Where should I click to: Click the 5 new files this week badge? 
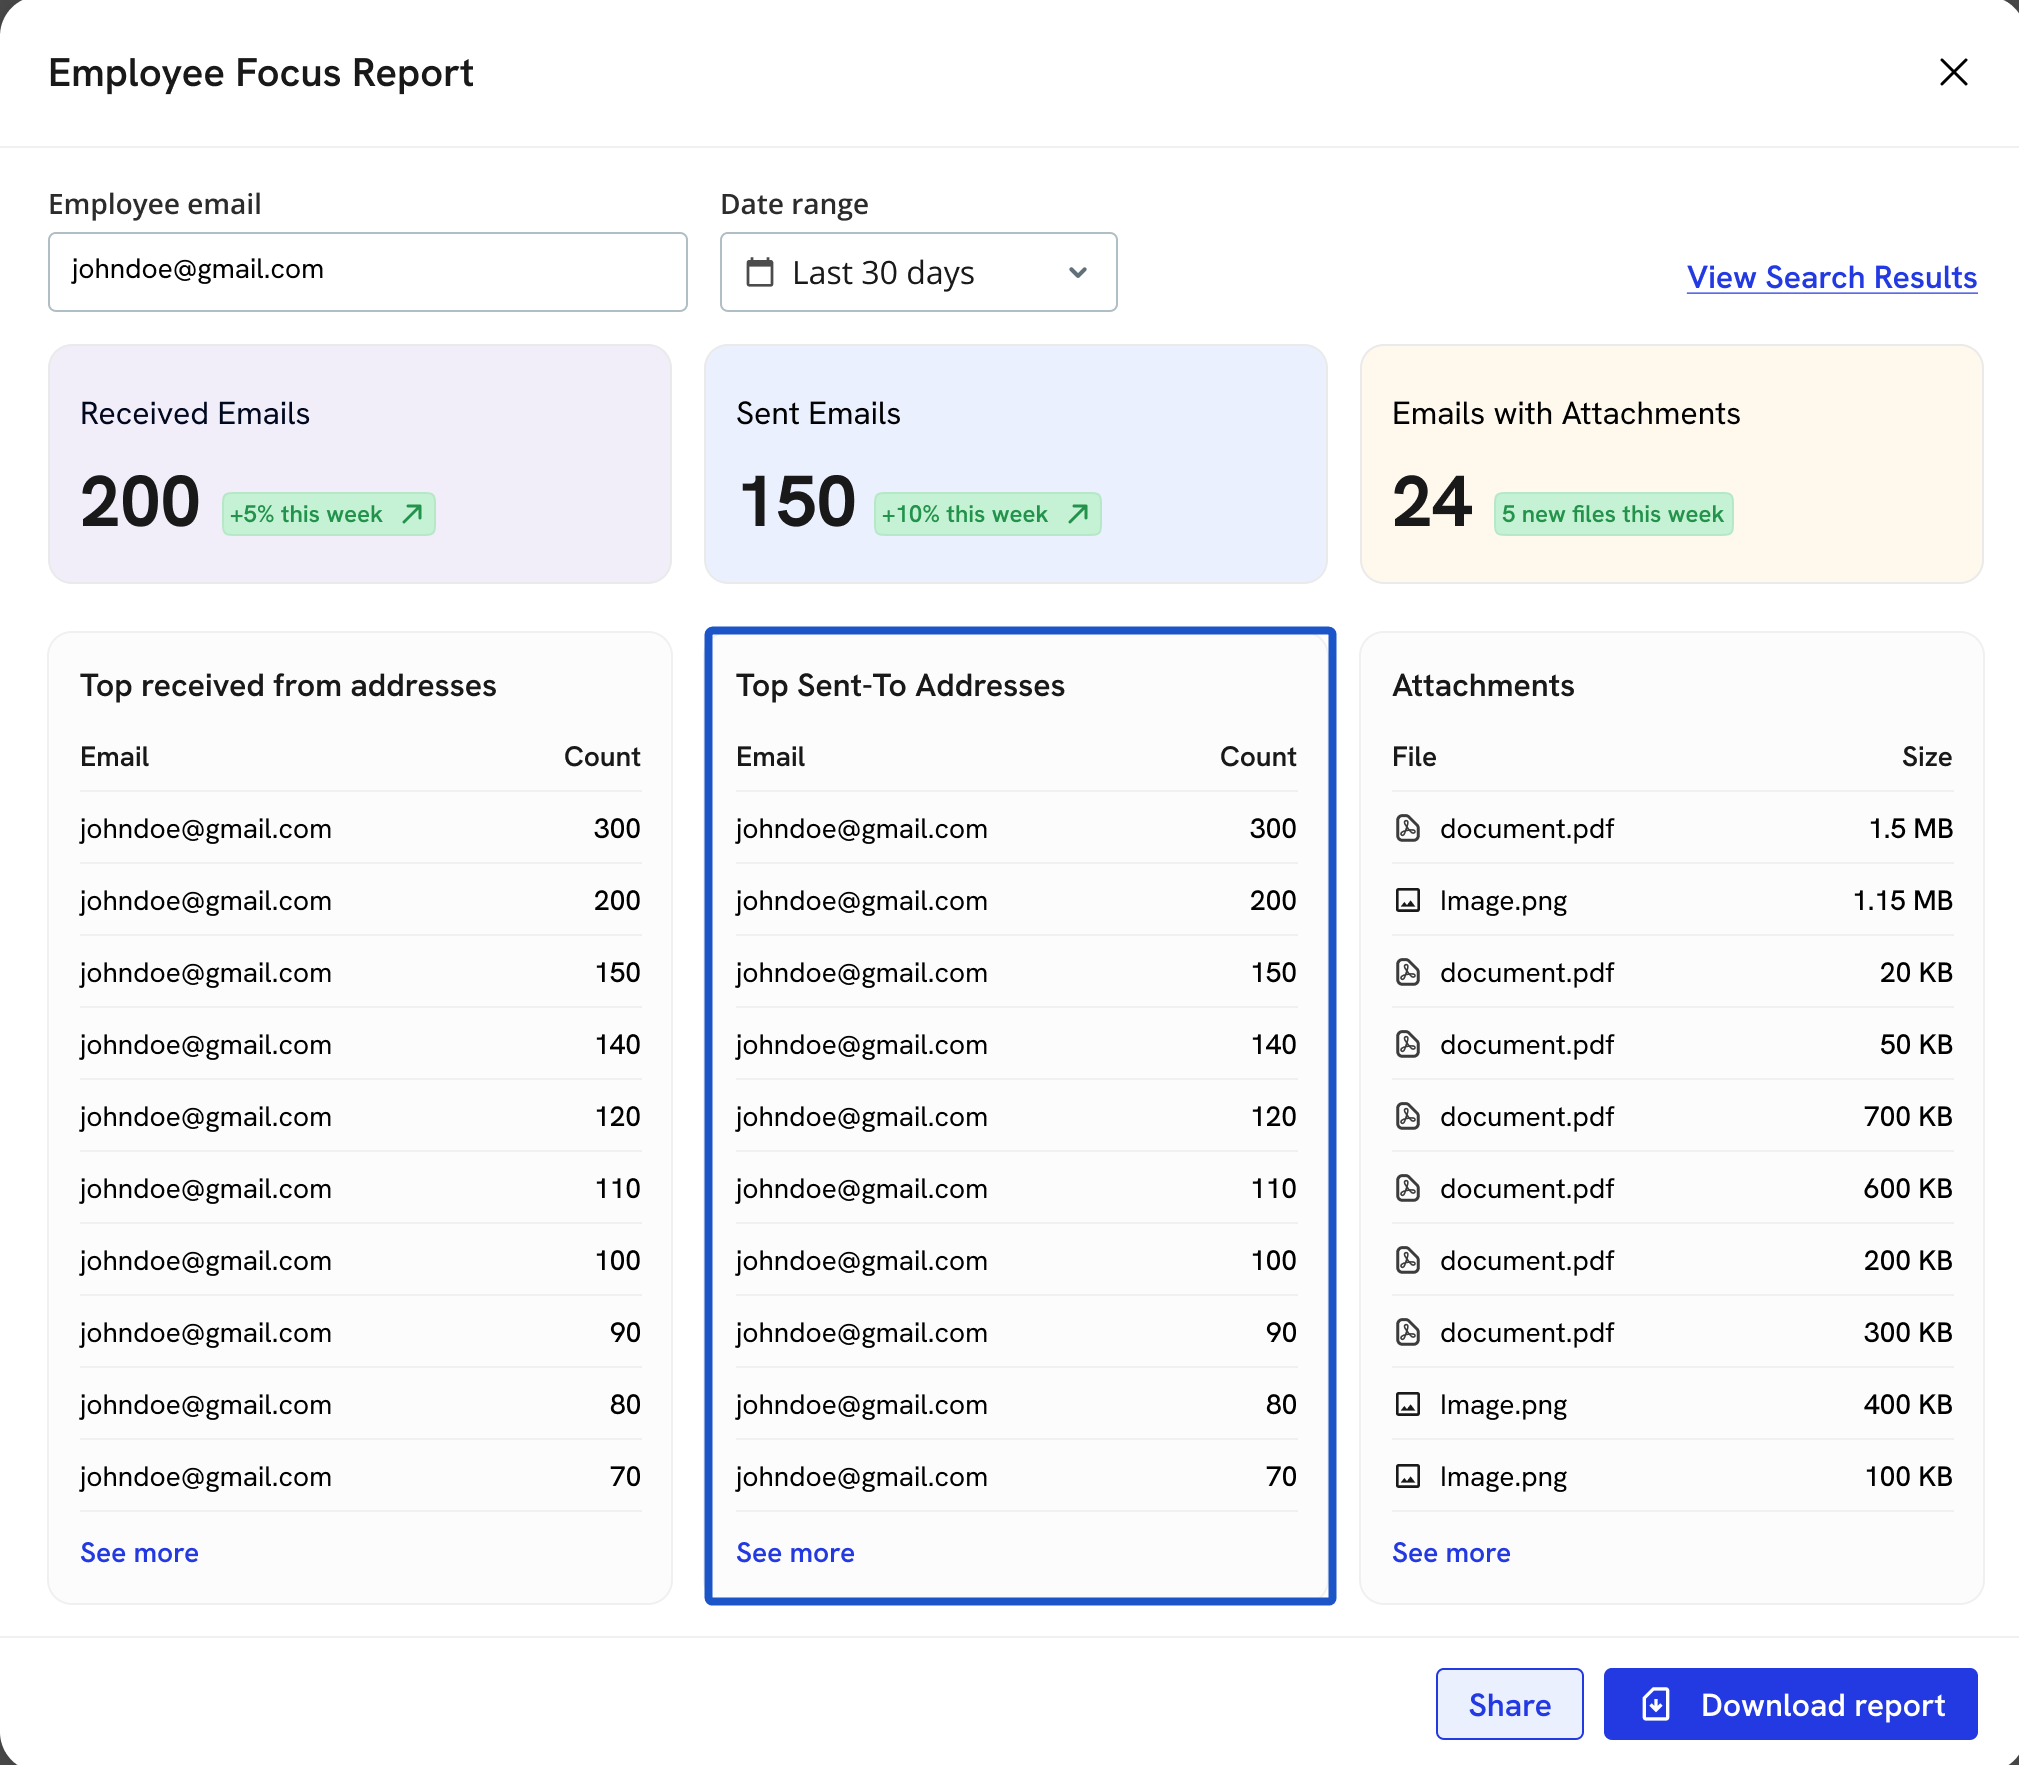click(x=1612, y=514)
